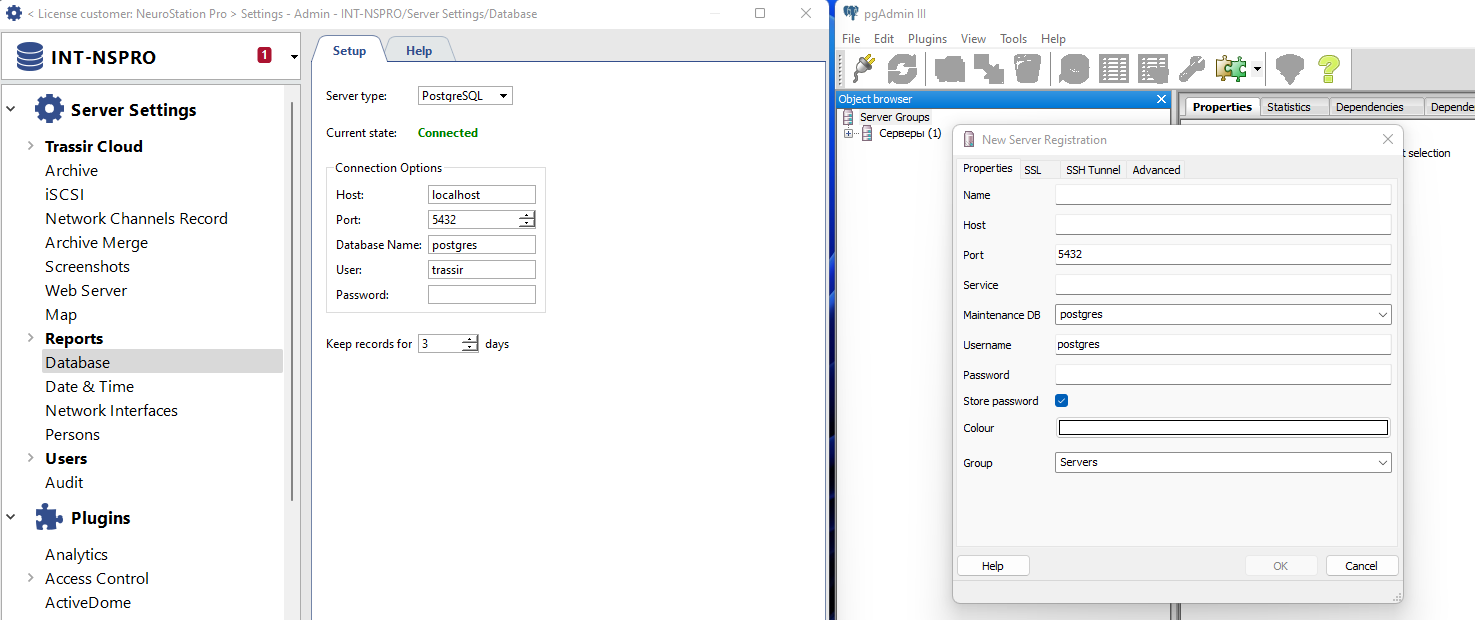
Task: Open the Plugins menu in pgAdmin menu bar
Action: click(x=927, y=39)
